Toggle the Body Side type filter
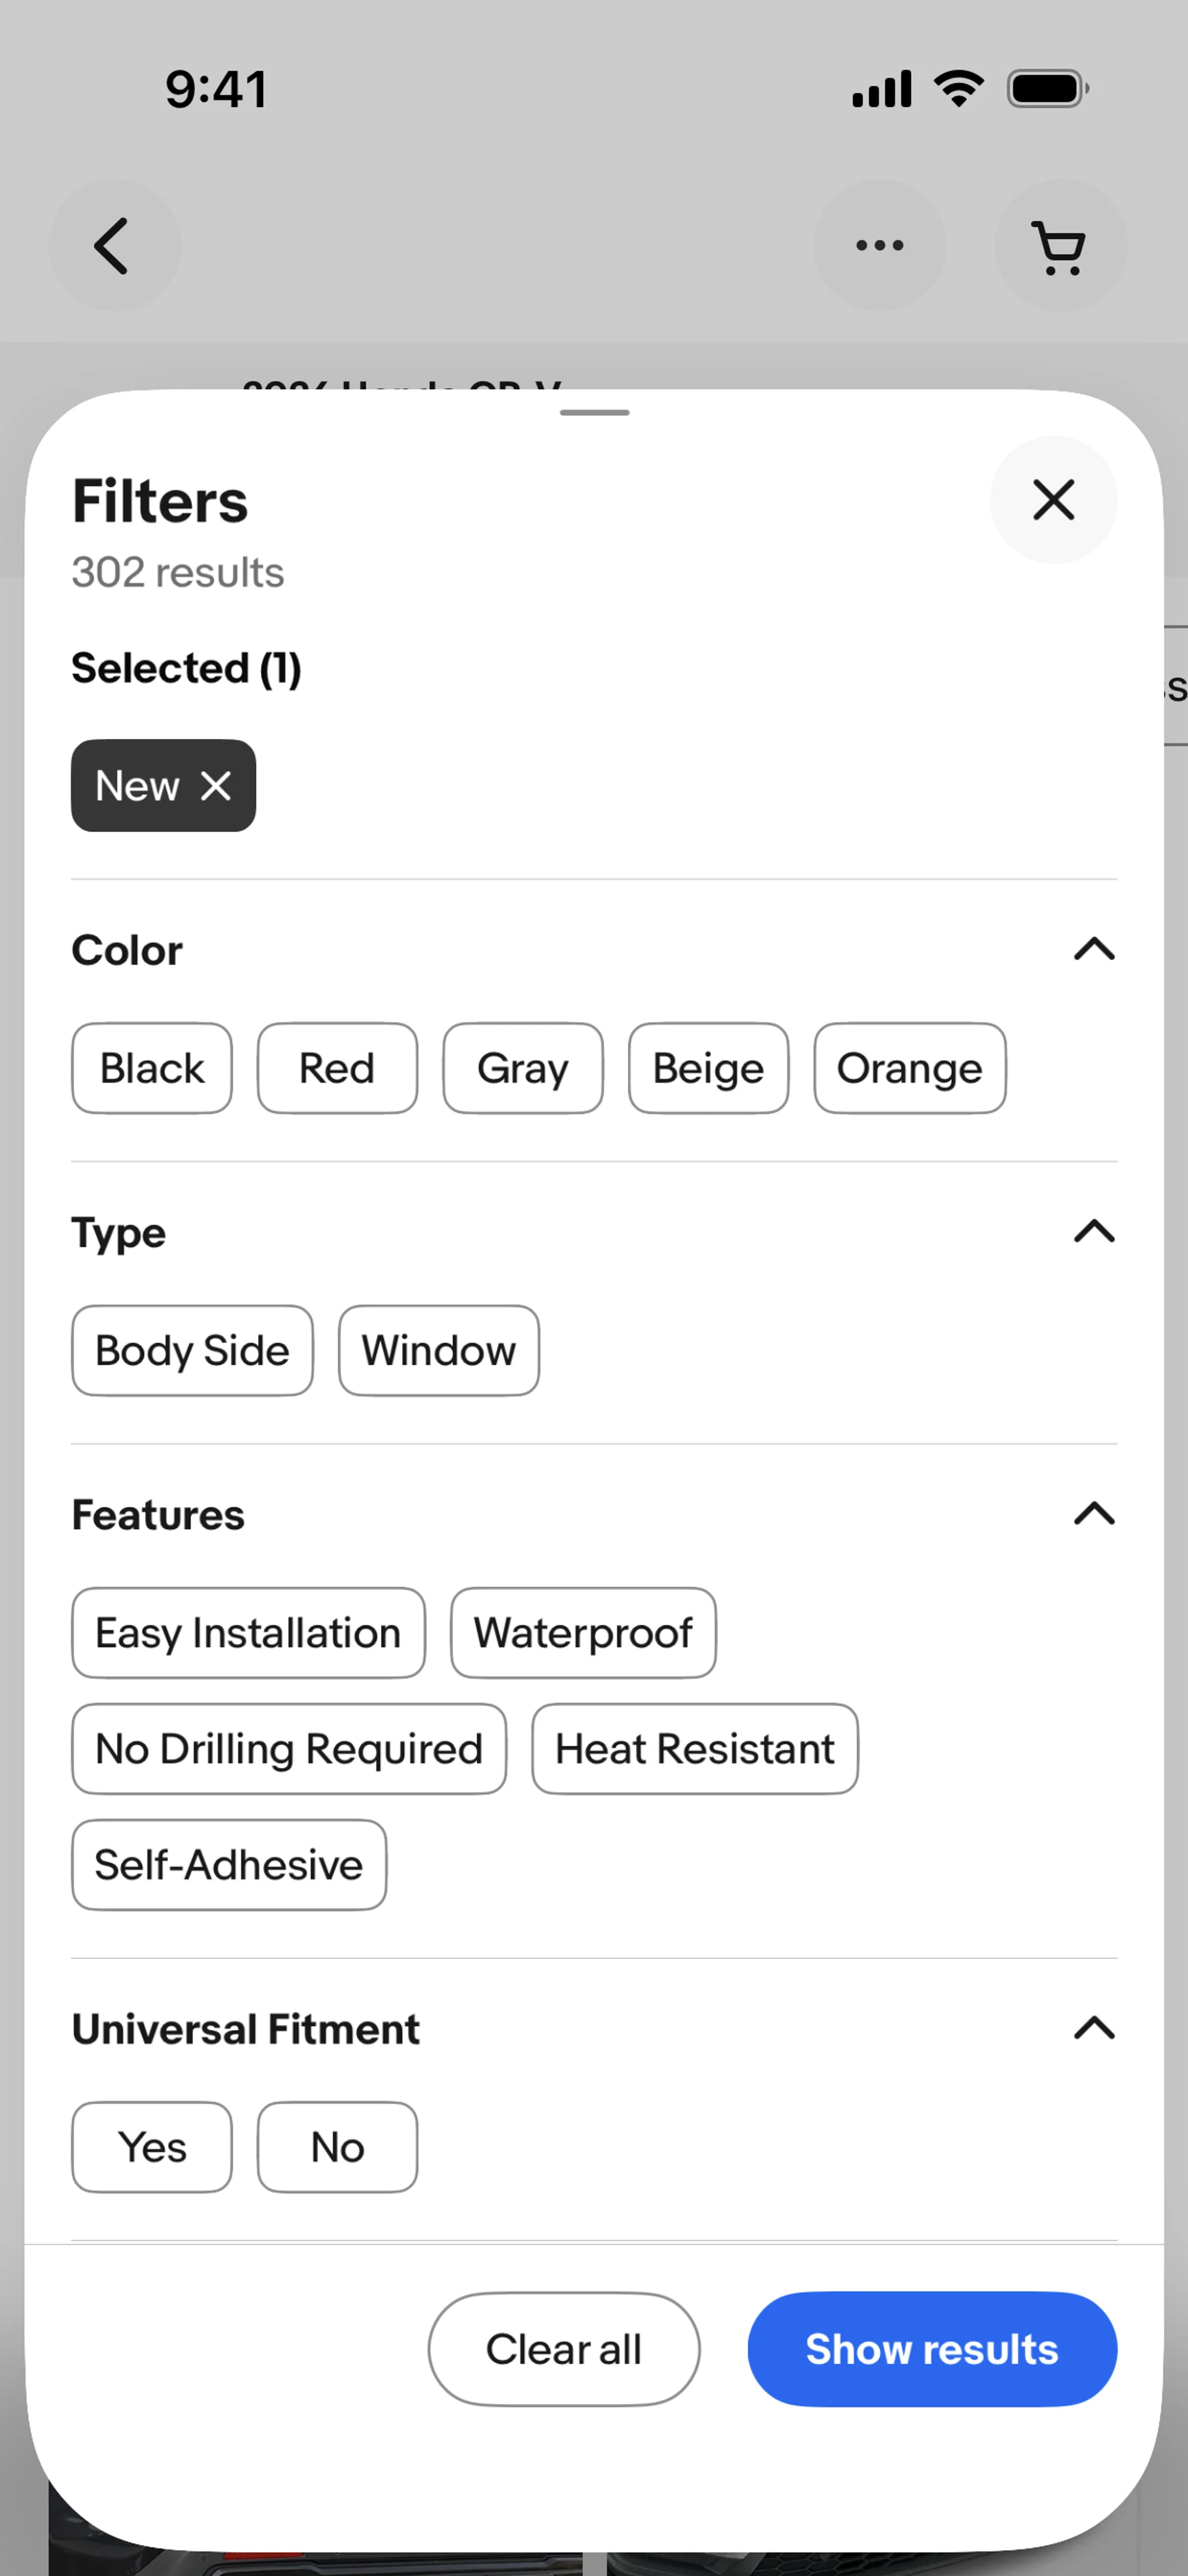Viewport: 1188px width, 2576px height. (192, 1350)
